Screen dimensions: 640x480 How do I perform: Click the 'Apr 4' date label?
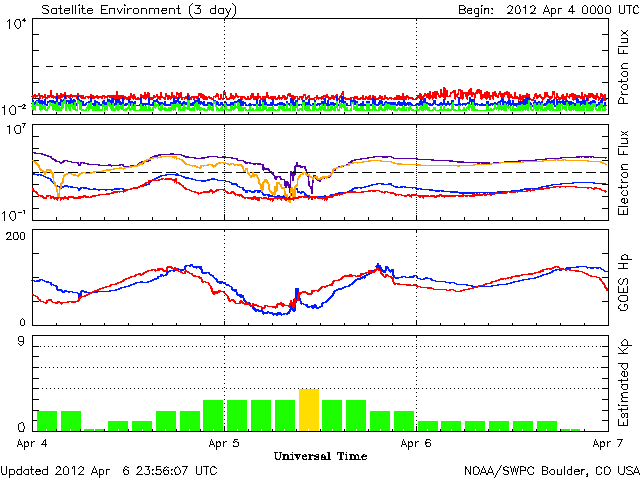point(32,443)
